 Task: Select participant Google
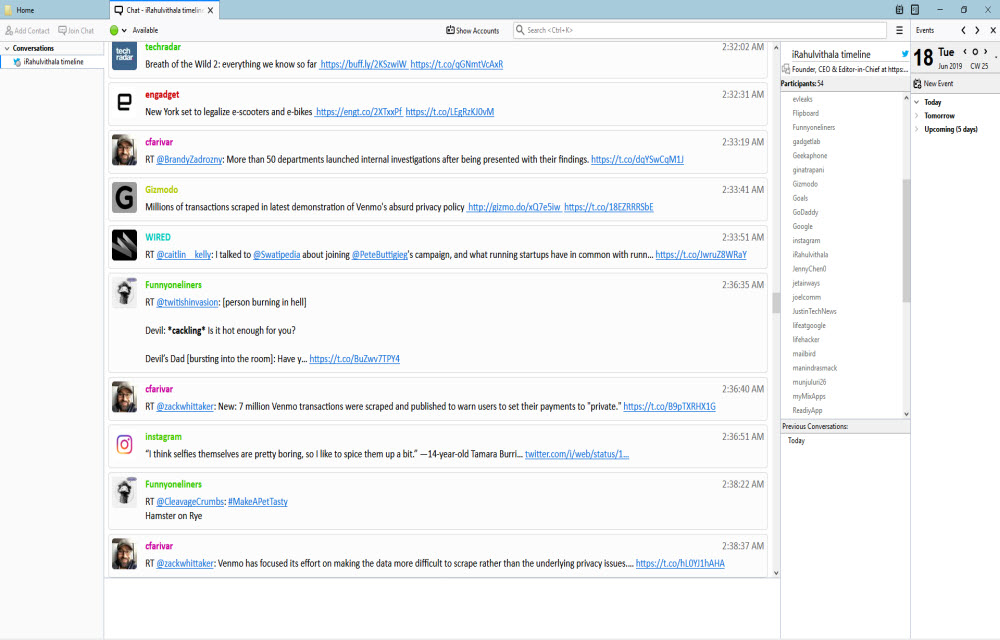[x=802, y=227]
